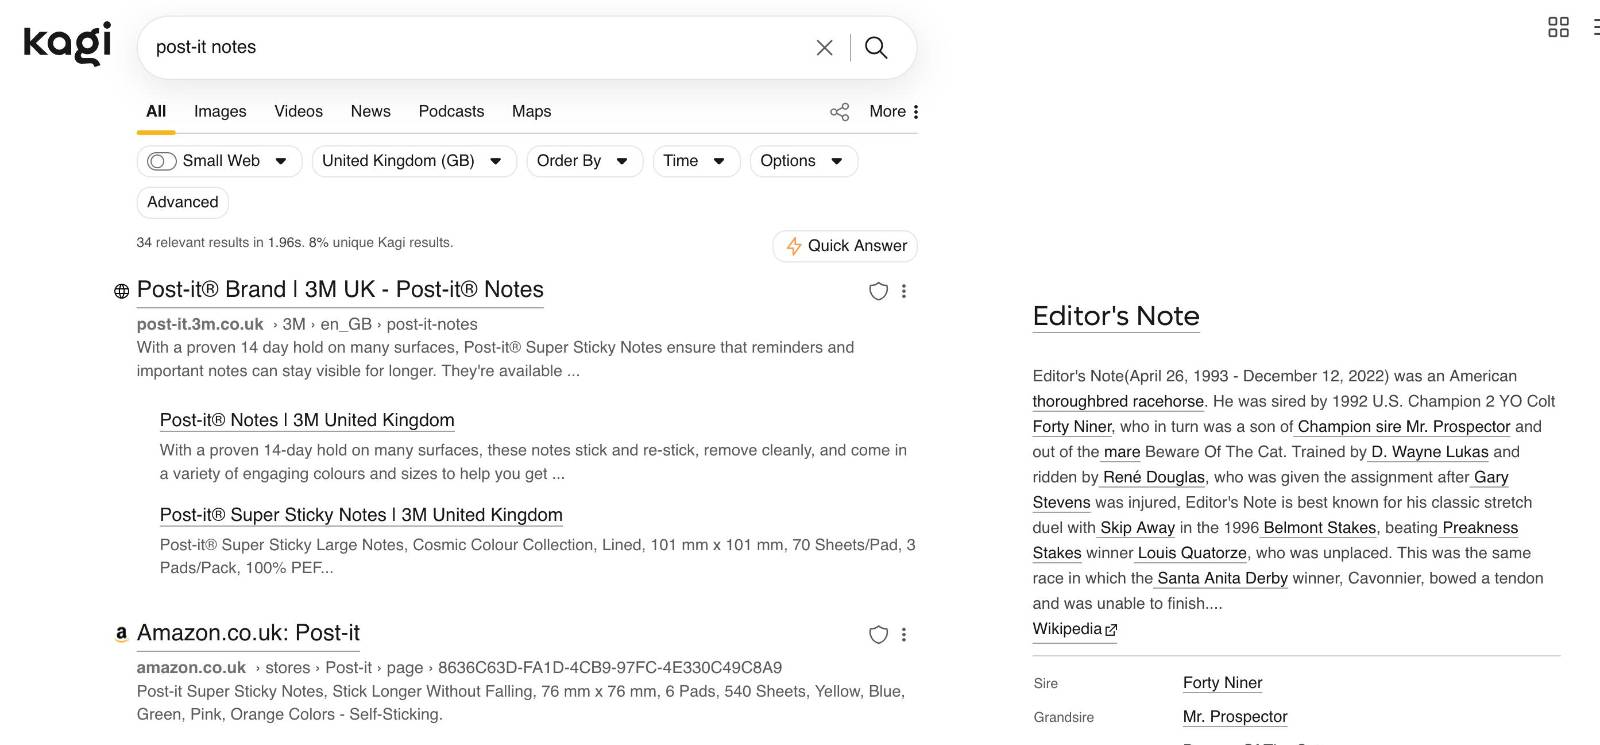Select the All tab
This screenshot has width=1600, height=745.
(156, 112)
